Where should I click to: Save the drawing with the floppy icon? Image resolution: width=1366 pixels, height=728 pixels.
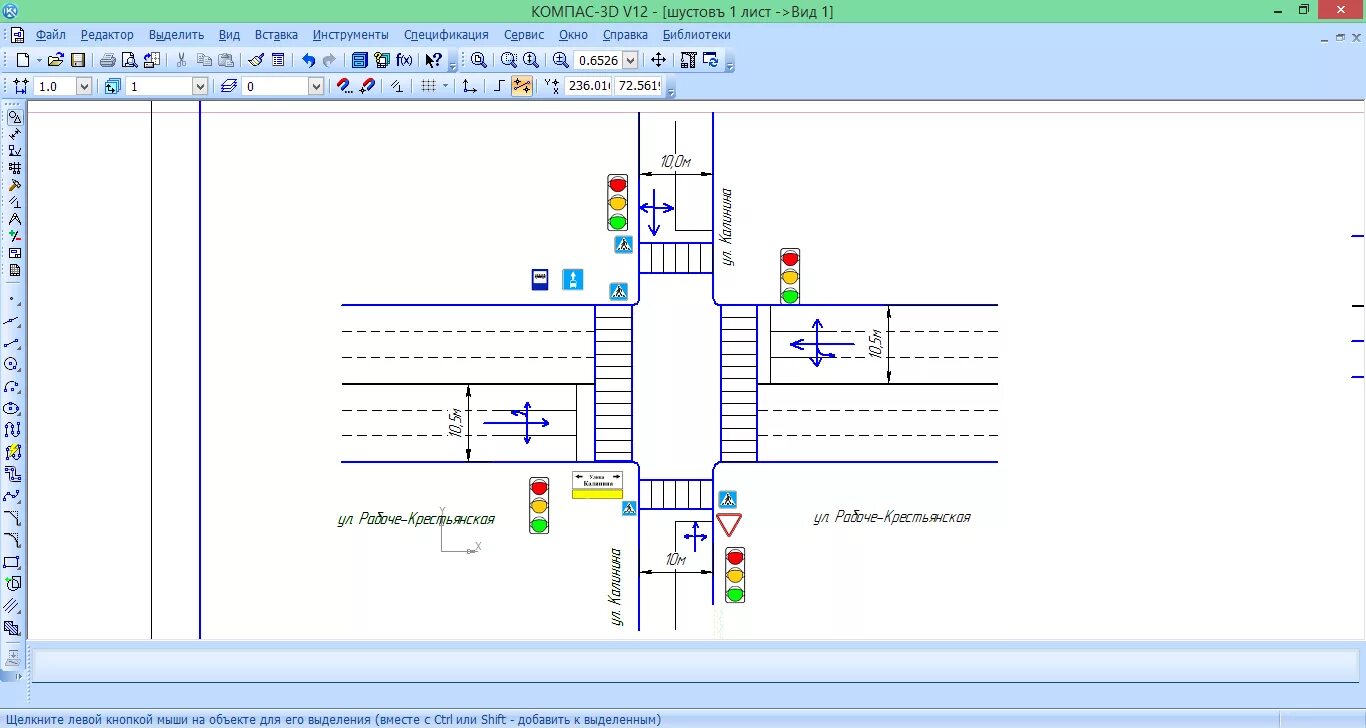pos(78,60)
